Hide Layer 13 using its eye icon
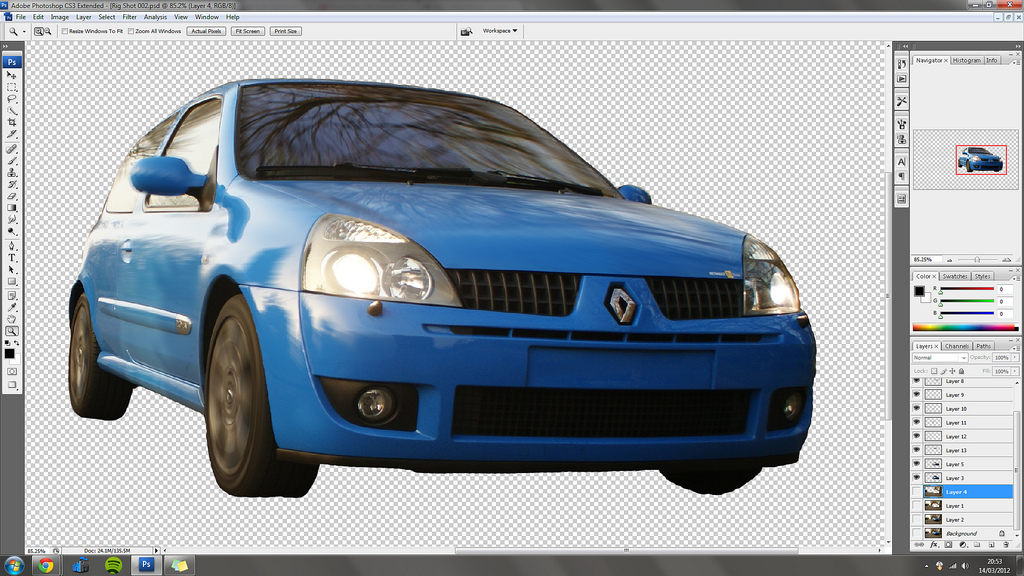This screenshot has height=576, width=1024. (x=916, y=450)
